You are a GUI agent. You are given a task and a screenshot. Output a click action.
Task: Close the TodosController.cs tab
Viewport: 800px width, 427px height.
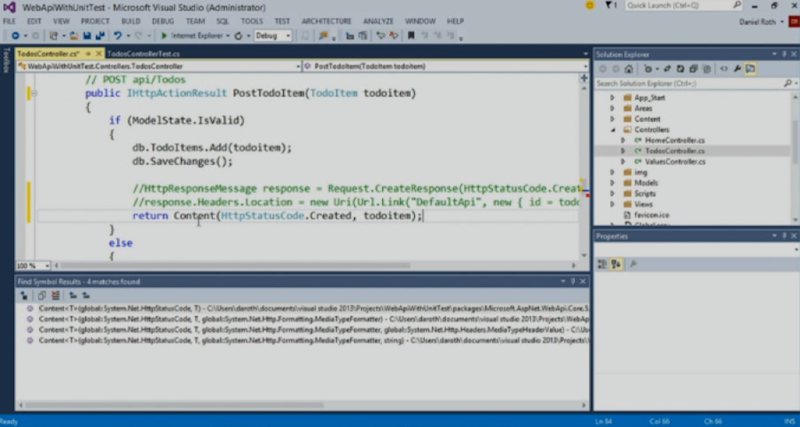(x=98, y=54)
